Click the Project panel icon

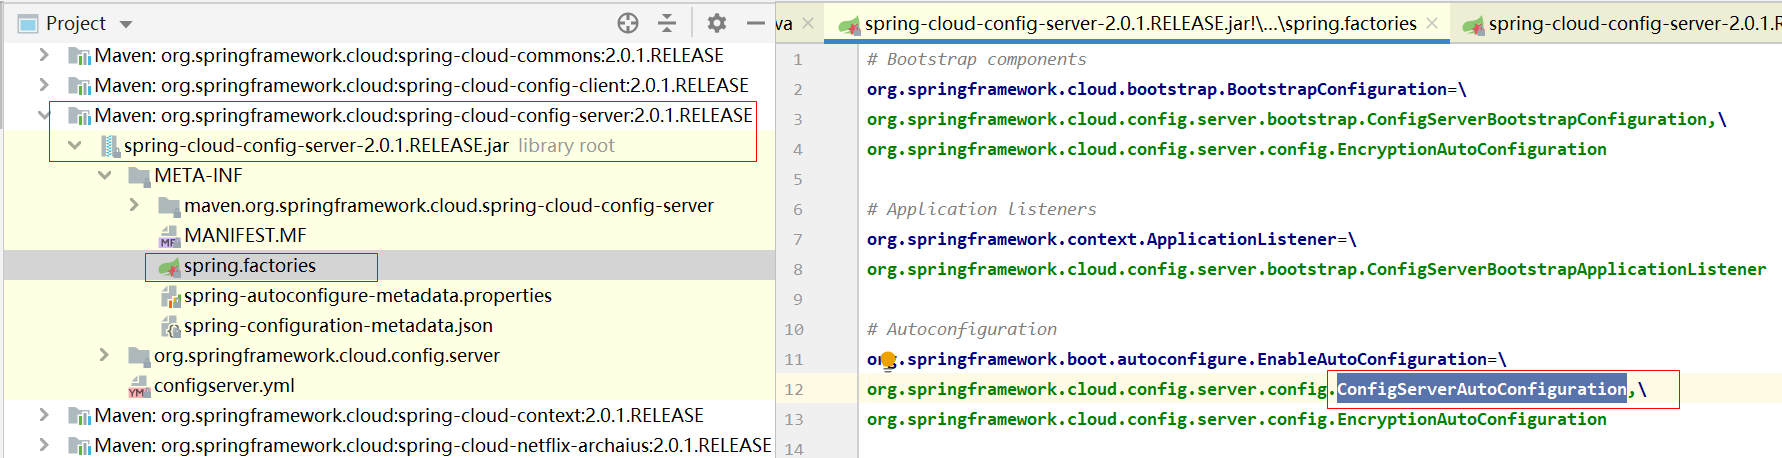tap(28, 24)
